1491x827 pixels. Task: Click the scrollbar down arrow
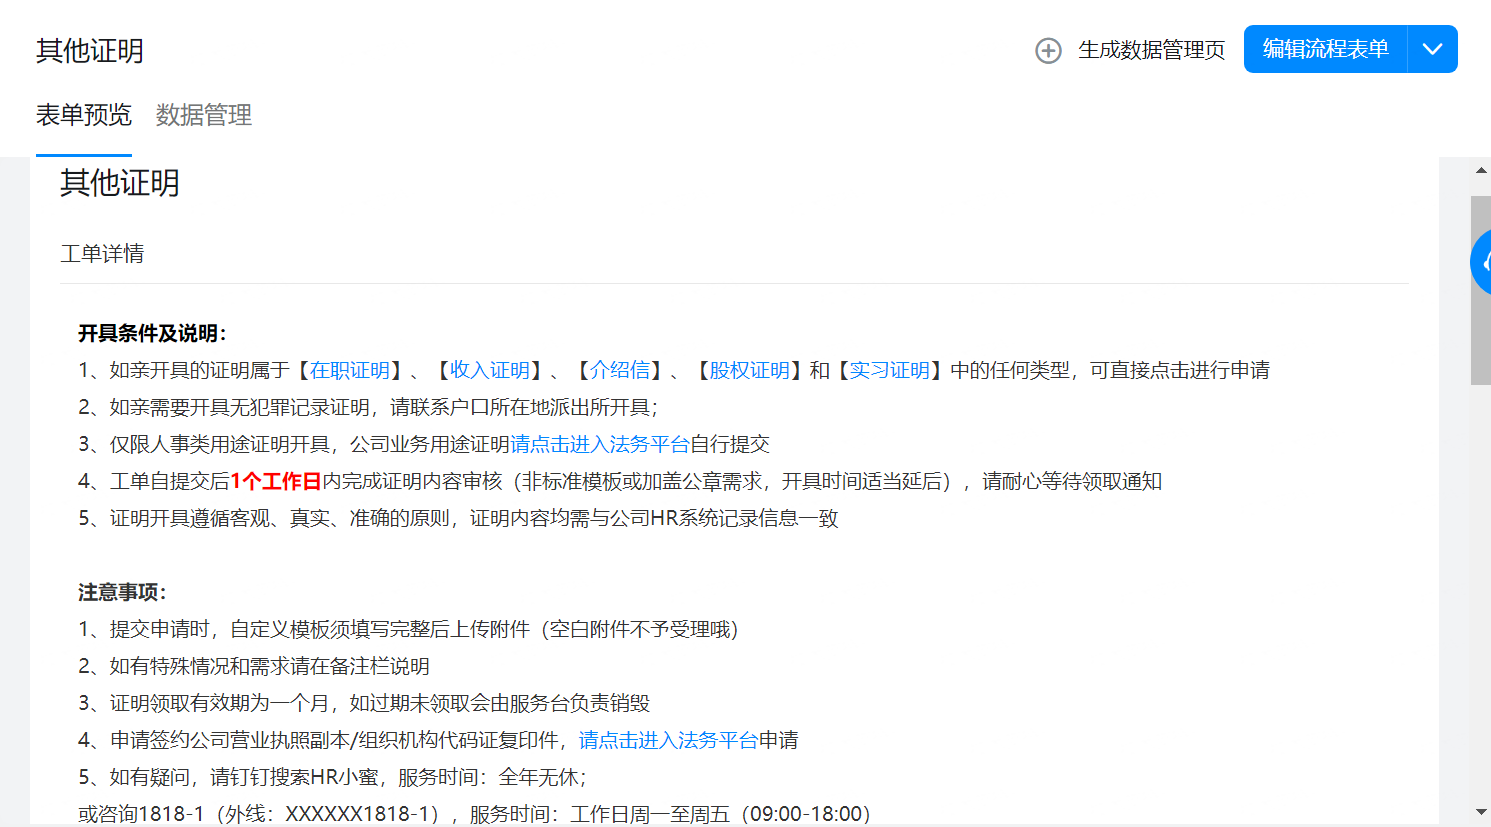1481,812
